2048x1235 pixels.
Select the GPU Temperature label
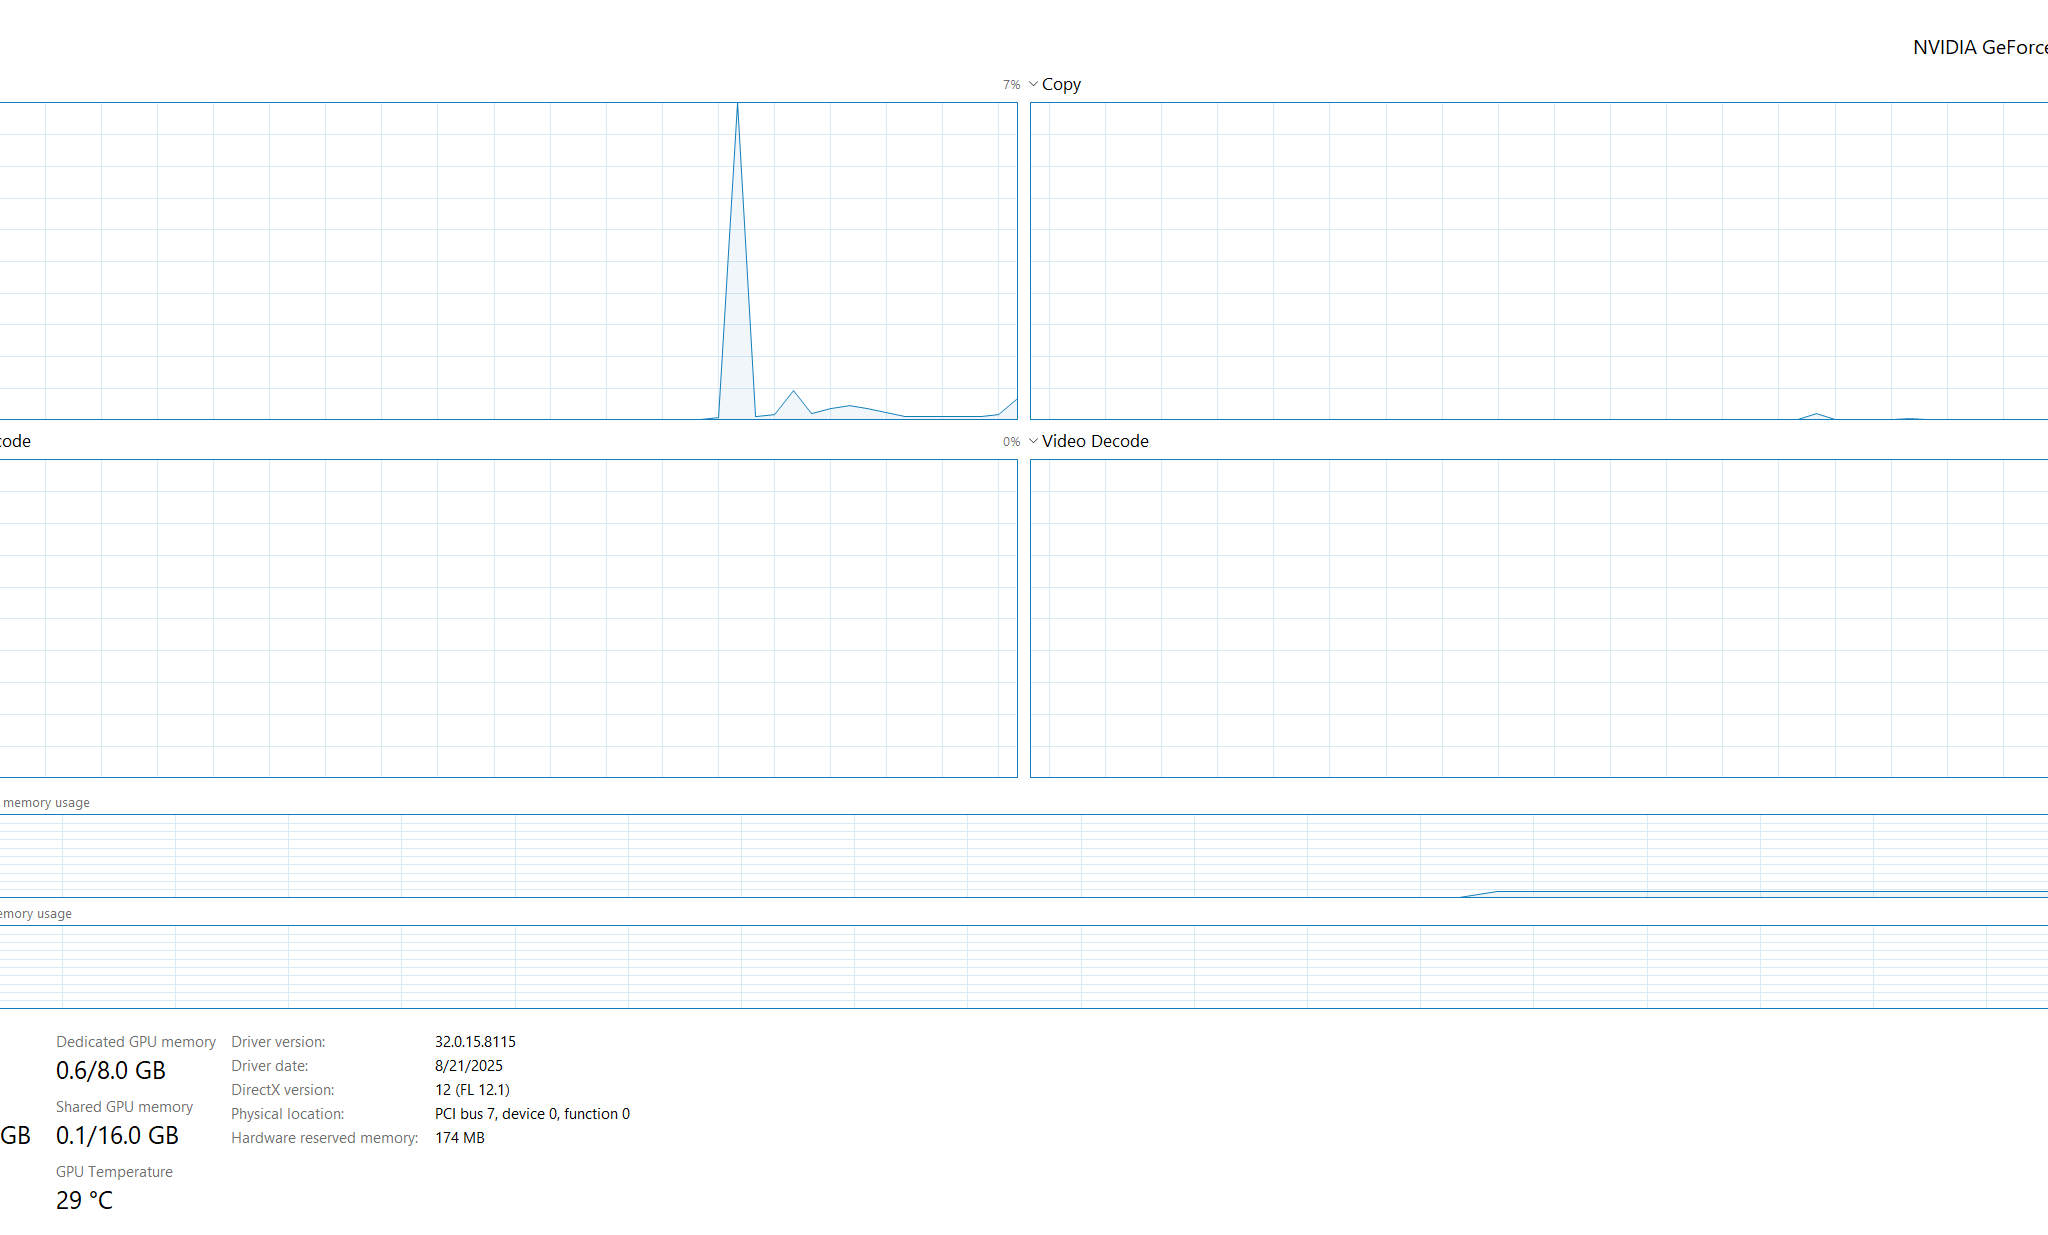(114, 1172)
